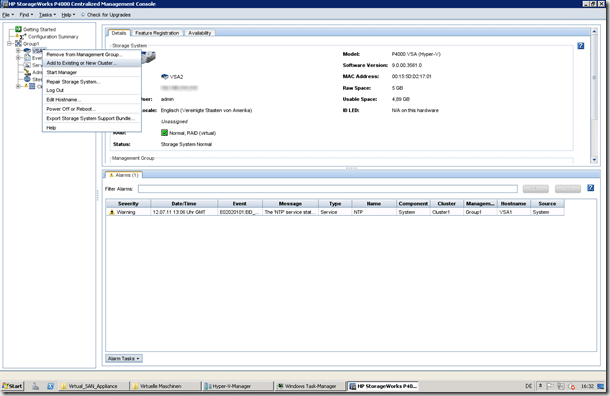The height and width of the screenshot is (396, 610).
Task: Click the Details pane scroll-down arrow
Action: coord(594,159)
